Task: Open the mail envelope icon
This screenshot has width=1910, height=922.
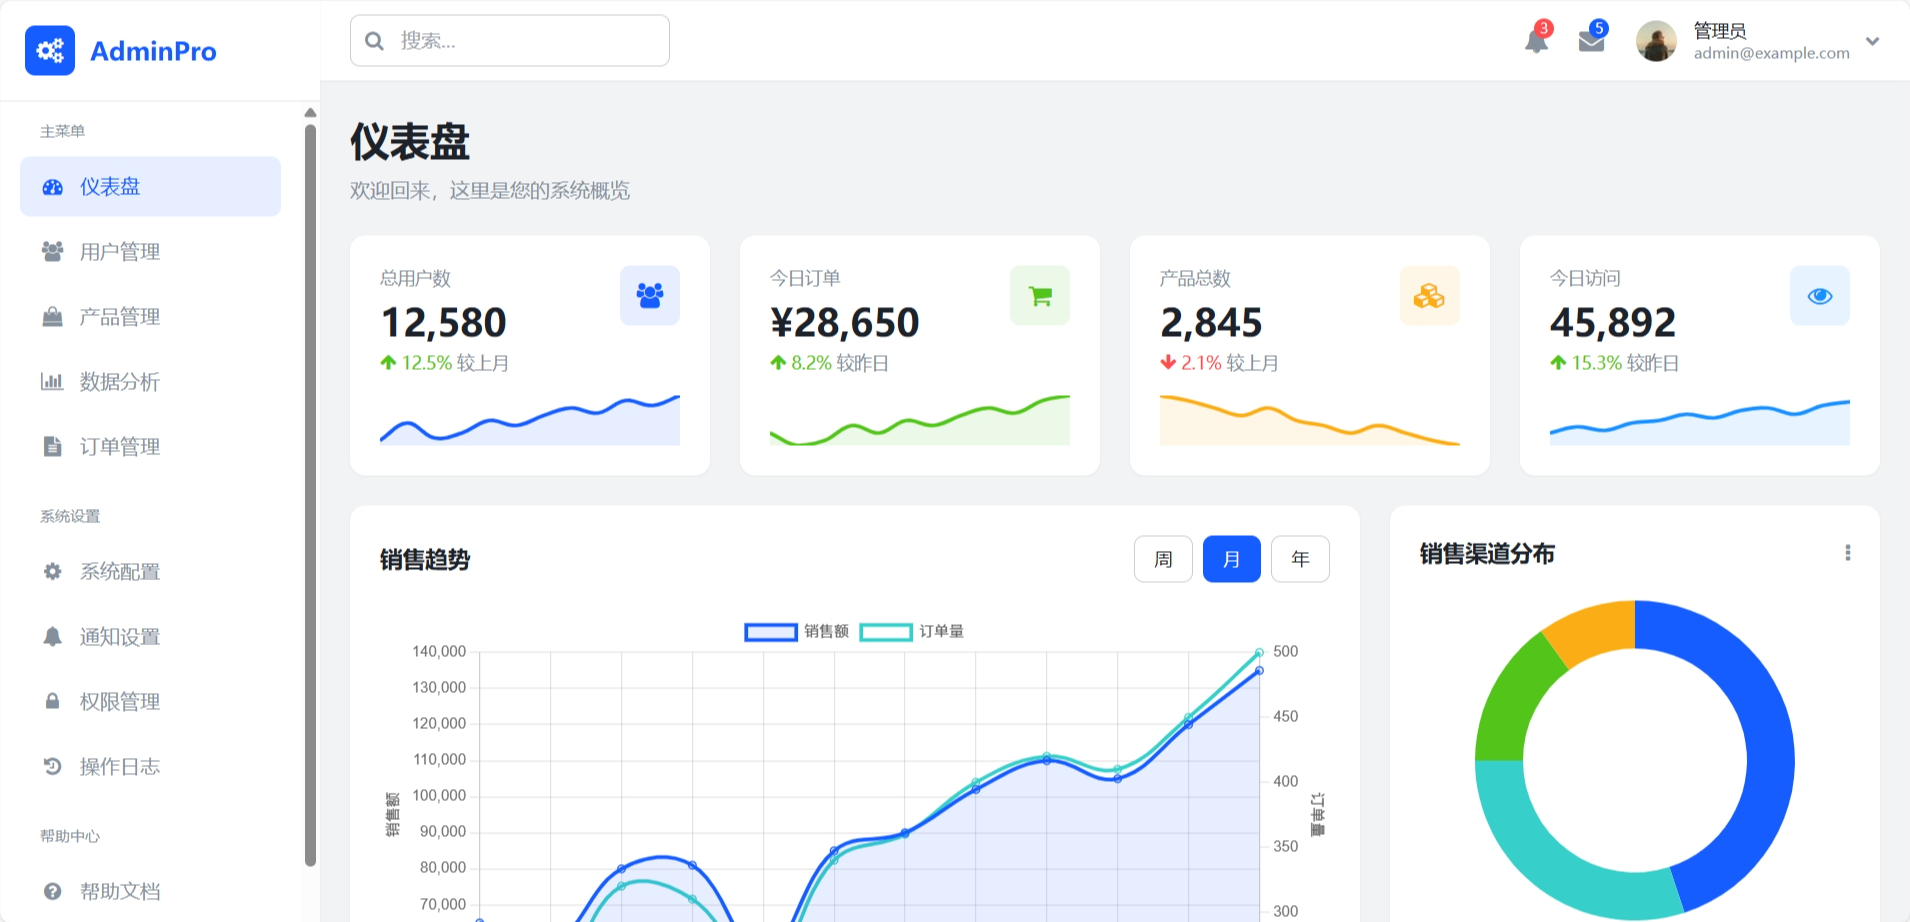Action: pos(1591,41)
